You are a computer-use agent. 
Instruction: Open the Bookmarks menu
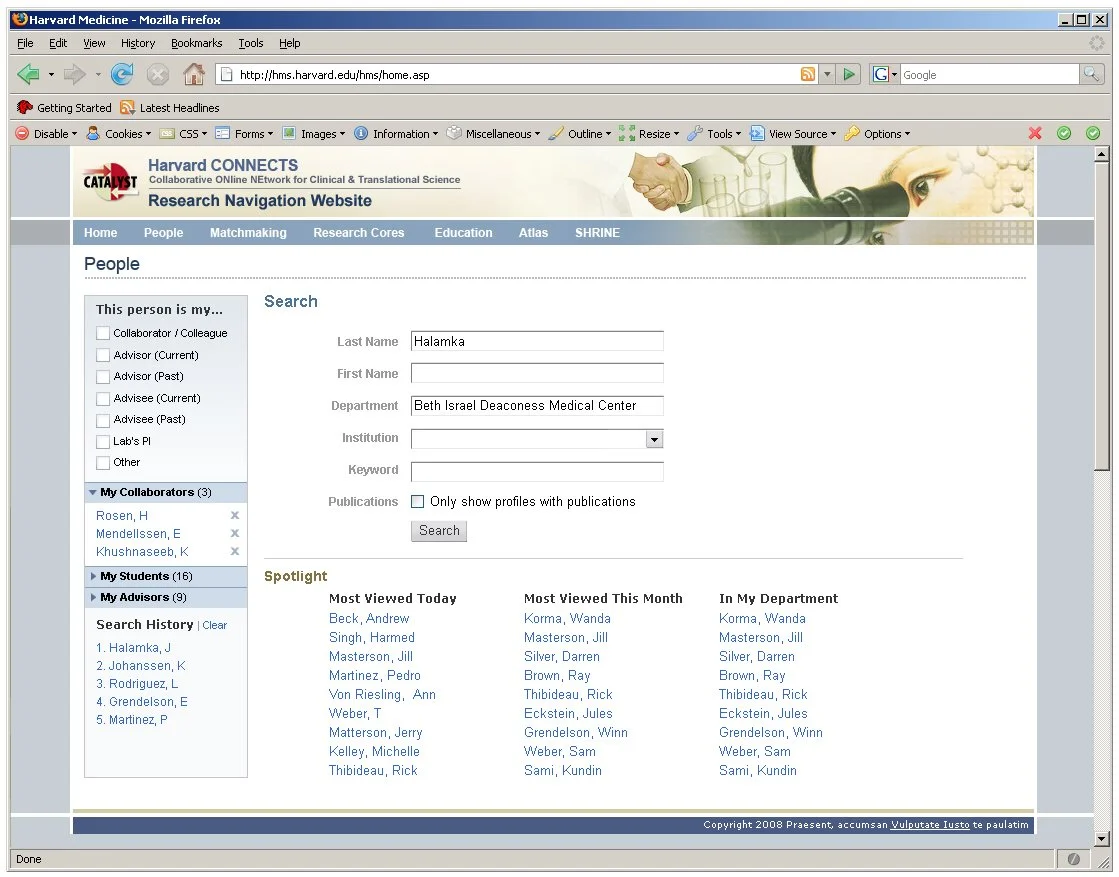[x=196, y=43]
